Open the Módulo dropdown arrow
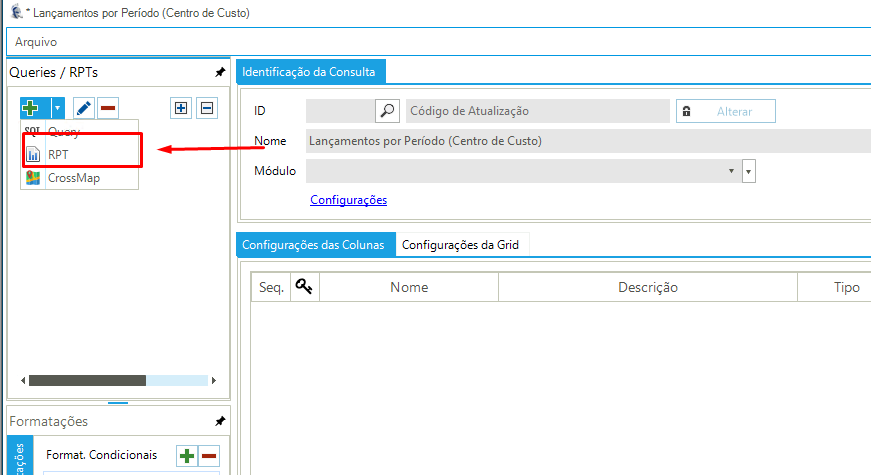The height and width of the screenshot is (475, 871). pyautogui.click(x=749, y=171)
